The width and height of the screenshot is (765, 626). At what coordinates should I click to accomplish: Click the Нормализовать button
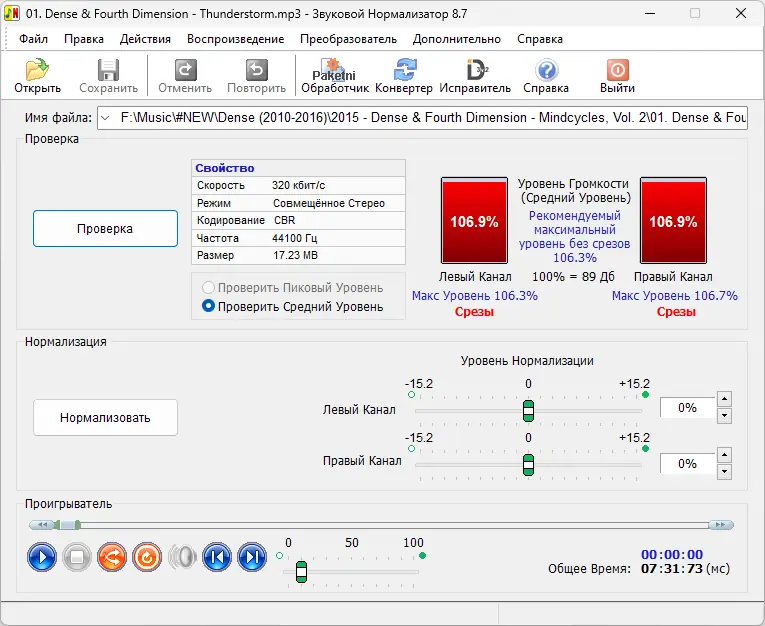coord(105,418)
